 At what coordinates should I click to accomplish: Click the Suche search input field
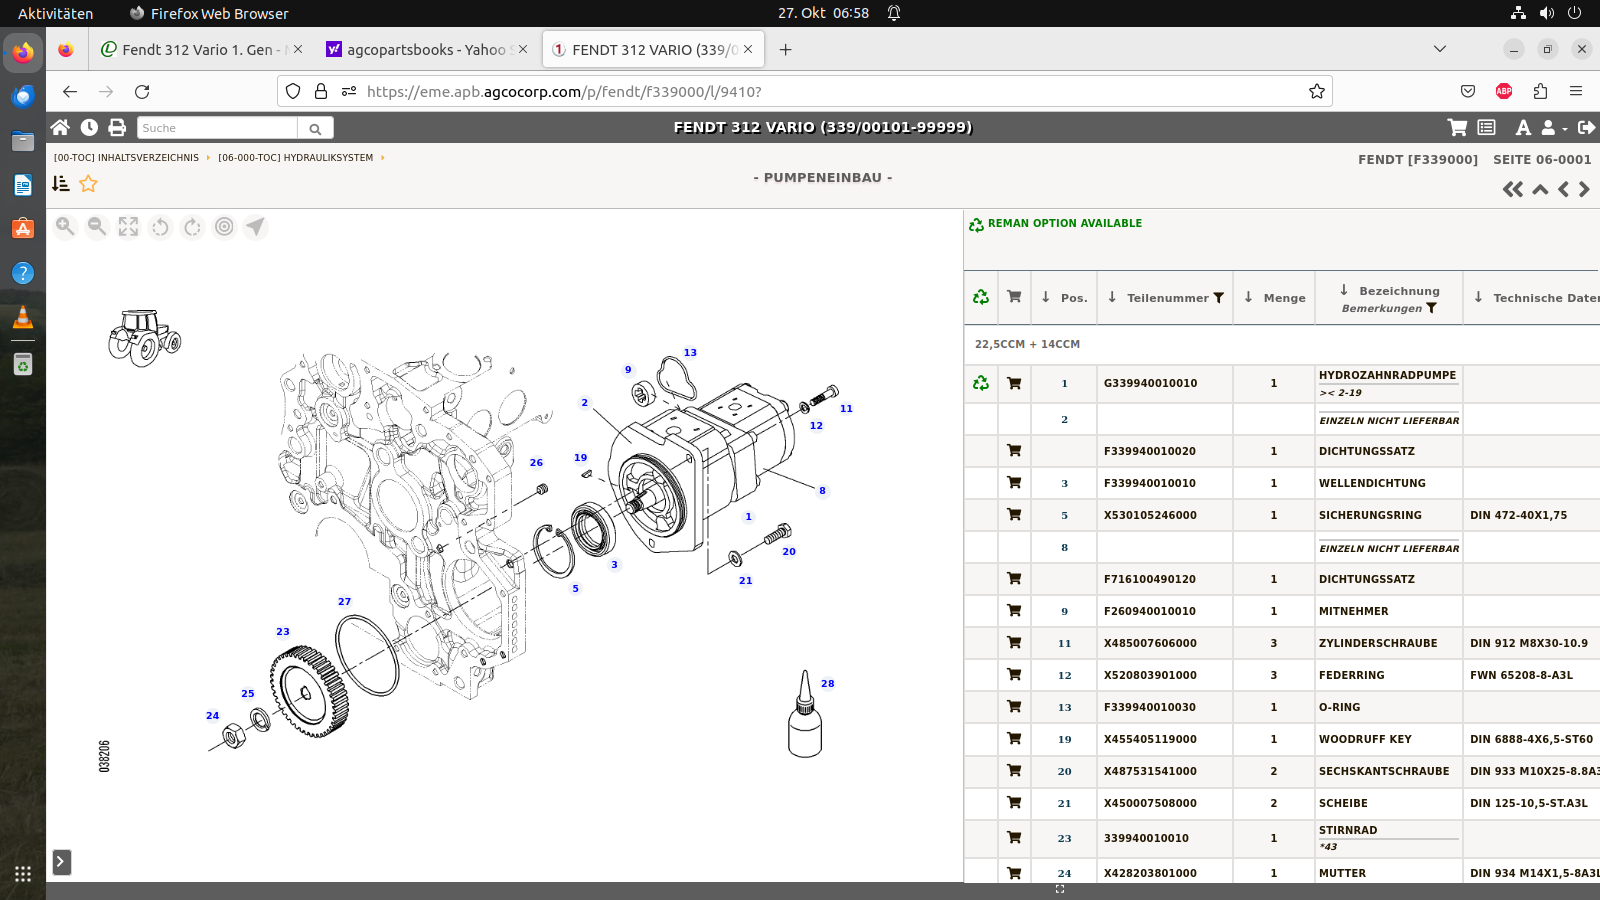tap(217, 128)
